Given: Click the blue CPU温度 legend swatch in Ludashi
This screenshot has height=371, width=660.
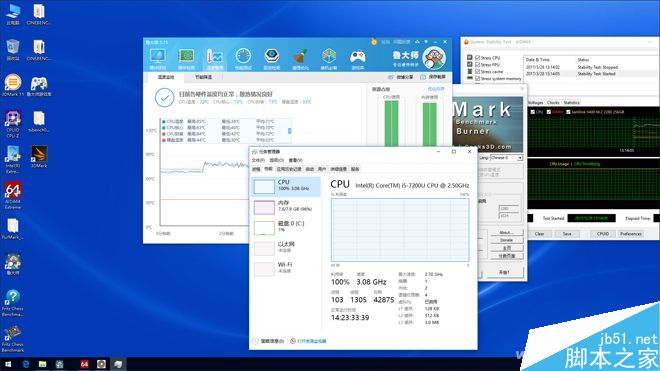Looking at the screenshot, I should click(164, 122).
